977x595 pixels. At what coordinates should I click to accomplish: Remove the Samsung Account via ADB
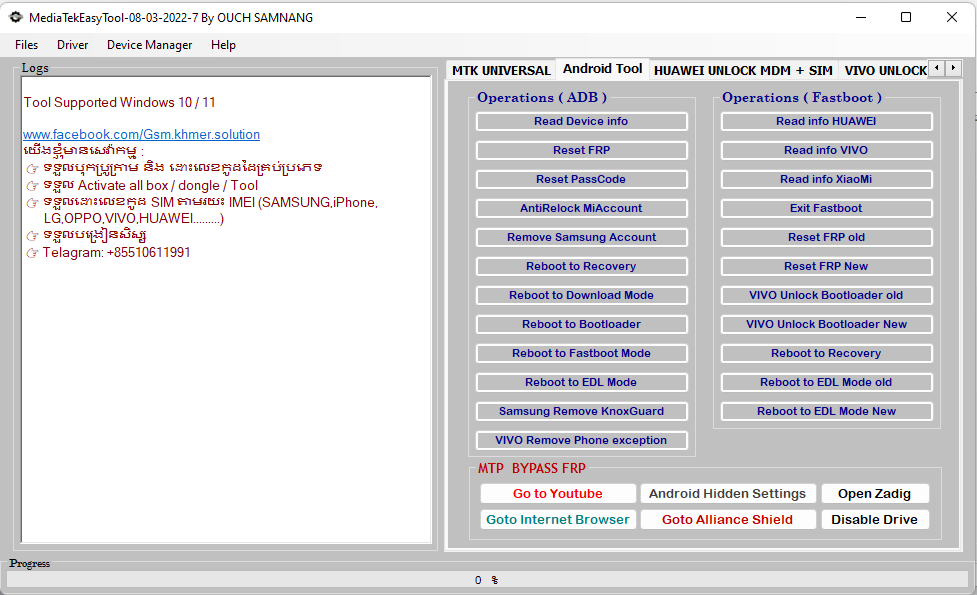tap(581, 237)
